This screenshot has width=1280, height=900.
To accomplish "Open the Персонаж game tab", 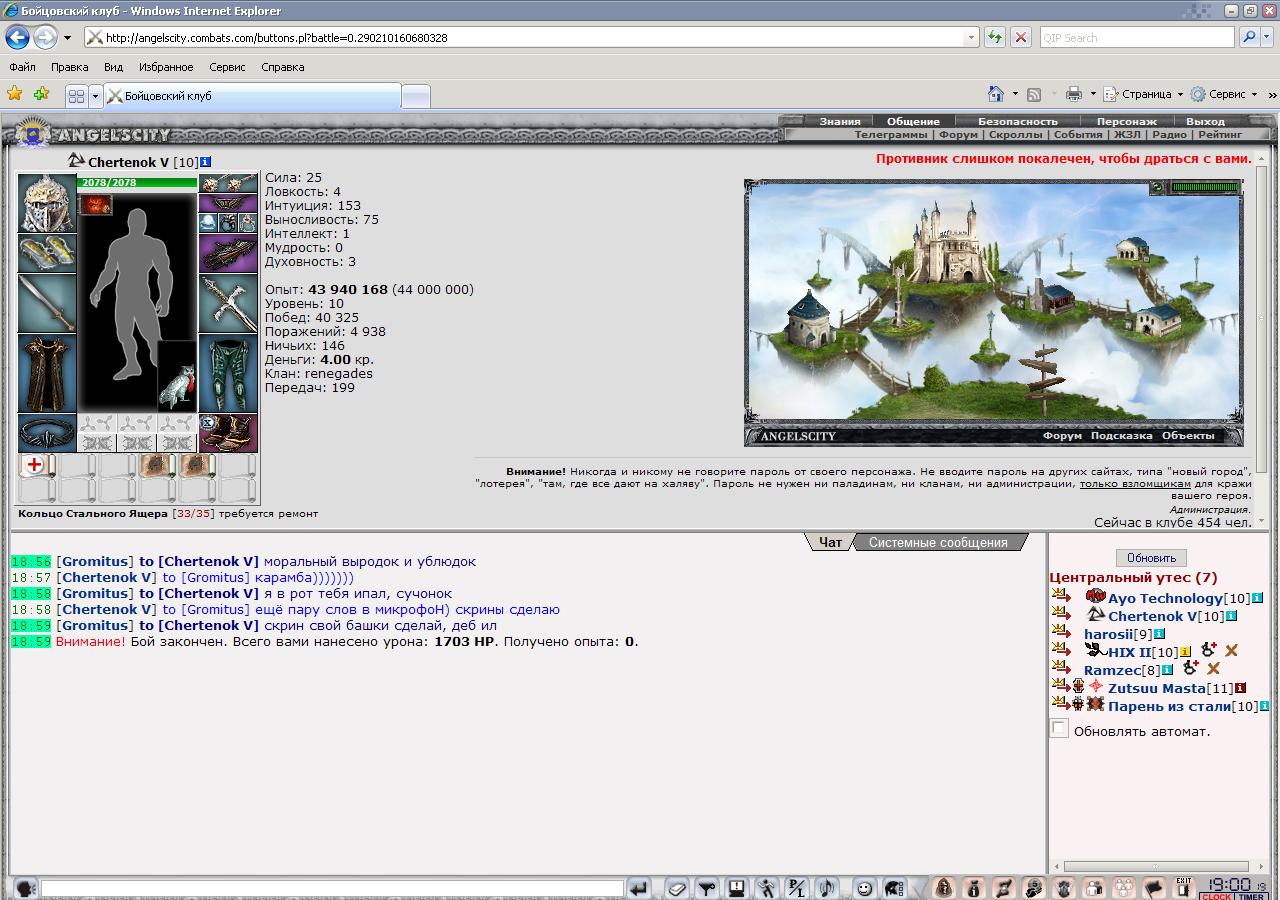I will click(x=1126, y=121).
